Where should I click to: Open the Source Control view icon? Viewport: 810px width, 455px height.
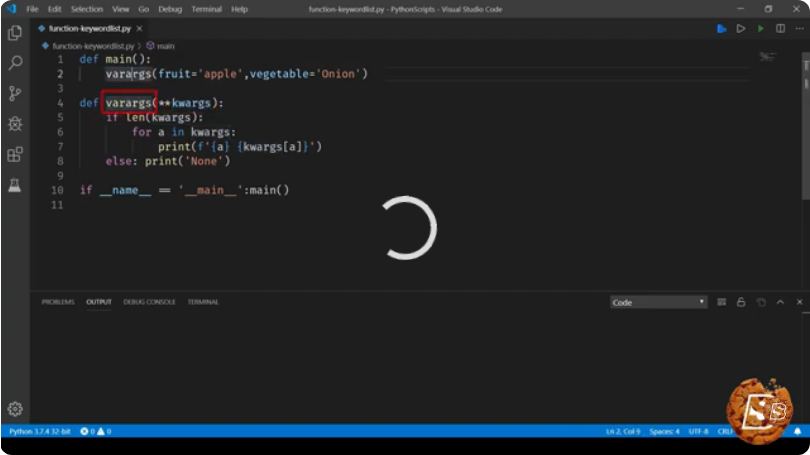[15, 93]
